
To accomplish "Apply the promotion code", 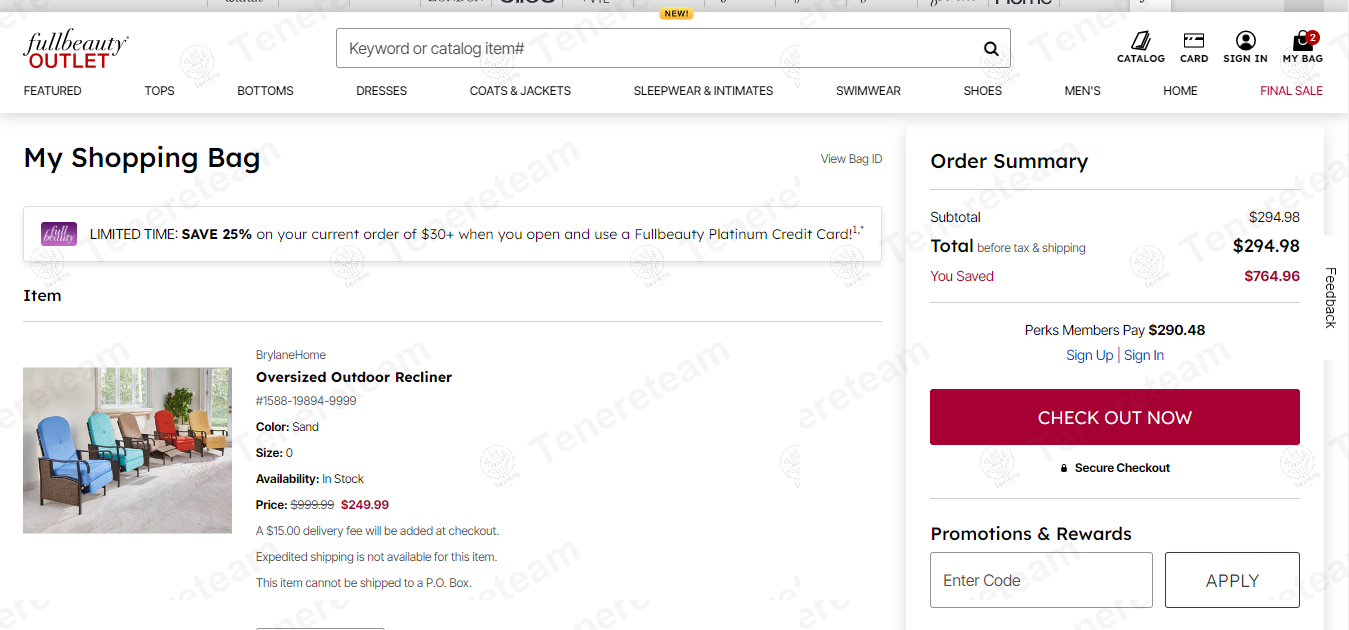I will [1232, 580].
